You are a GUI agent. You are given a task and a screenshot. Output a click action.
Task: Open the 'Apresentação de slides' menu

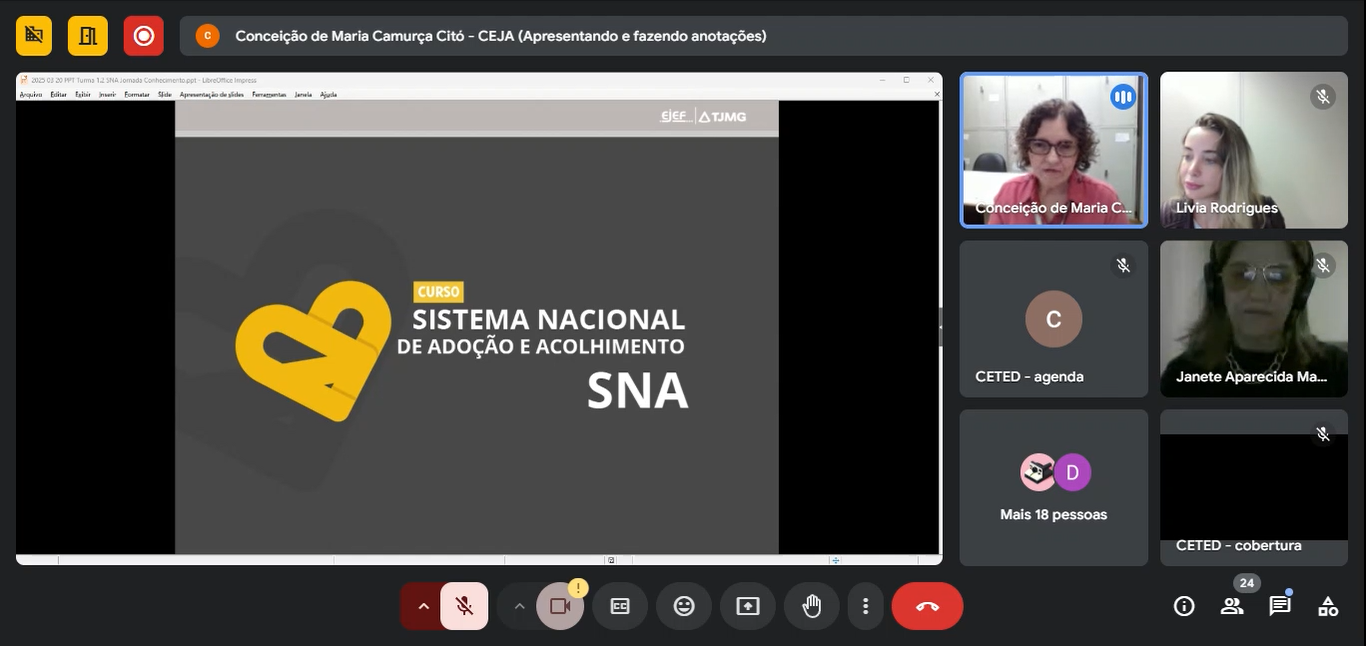tap(212, 94)
